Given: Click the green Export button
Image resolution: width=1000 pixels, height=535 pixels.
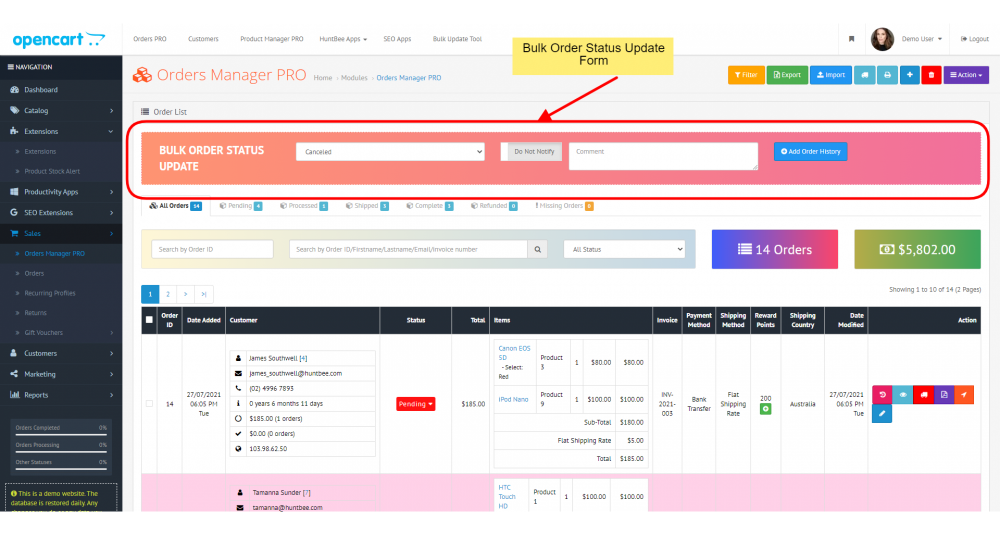Looking at the screenshot, I should 787,75.
